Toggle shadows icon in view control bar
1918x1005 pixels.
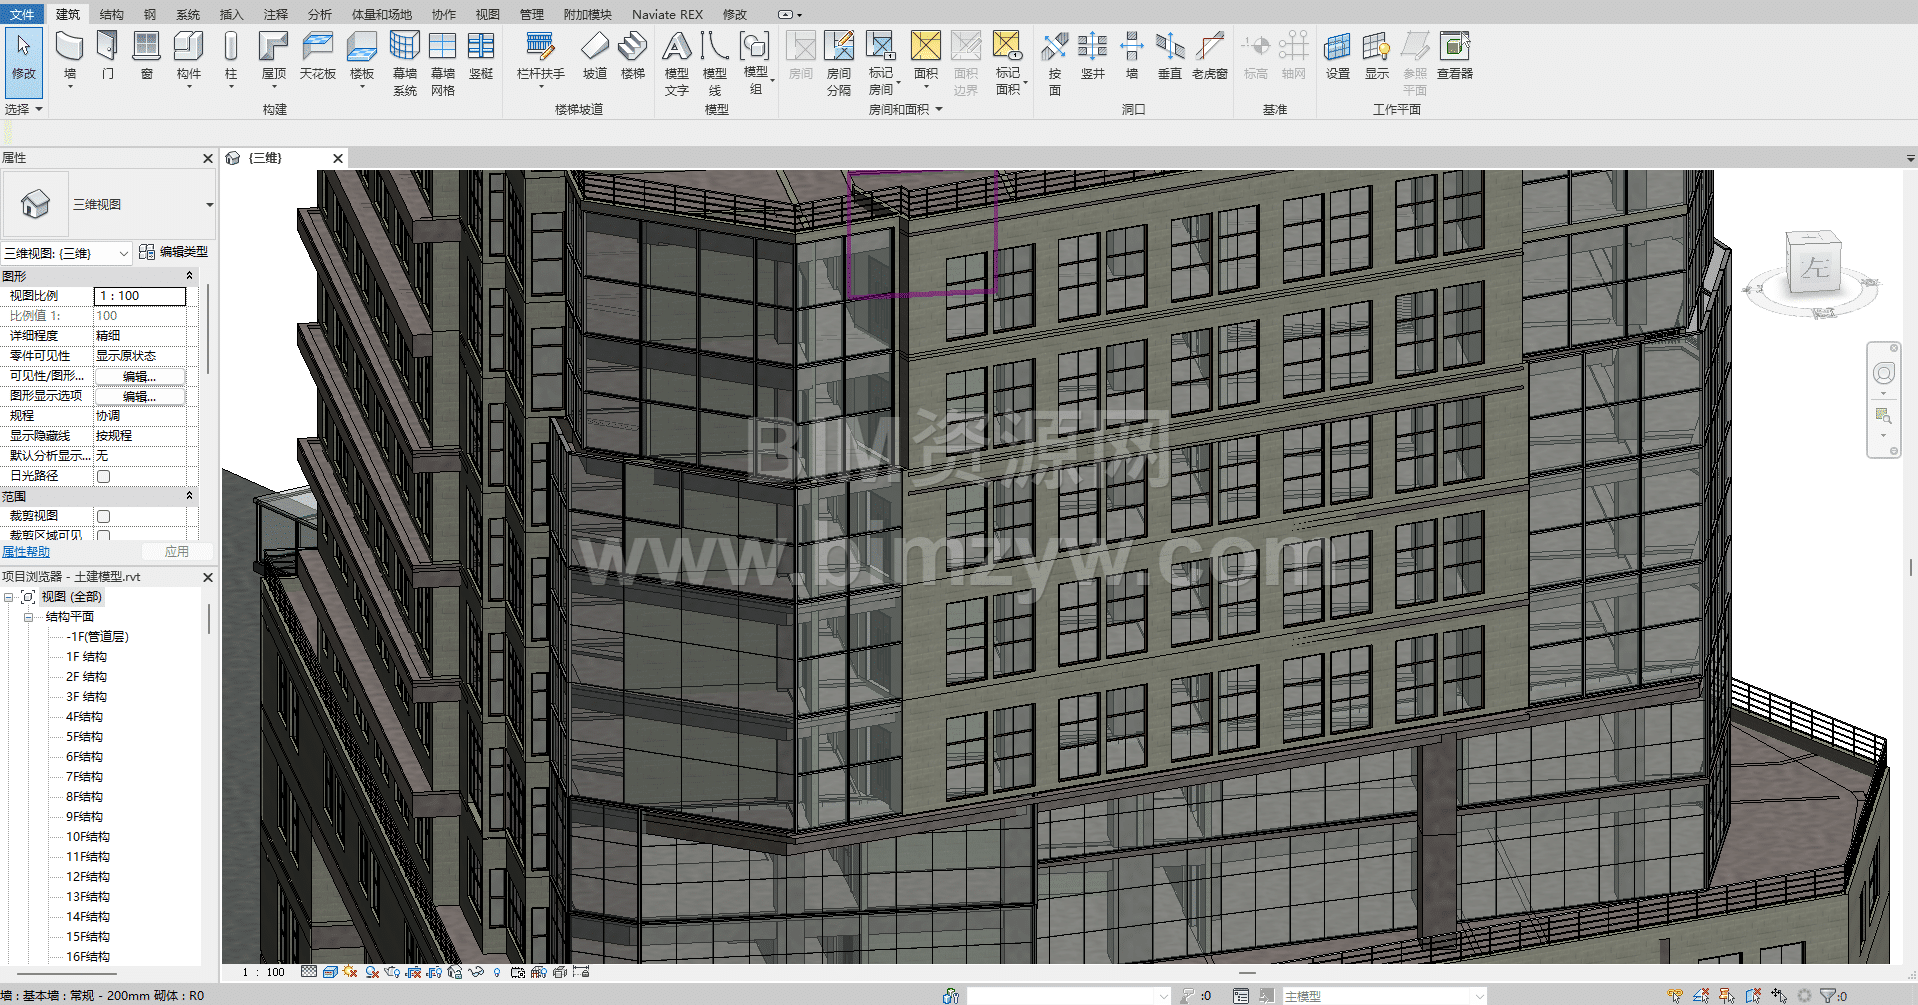point(372,971)
